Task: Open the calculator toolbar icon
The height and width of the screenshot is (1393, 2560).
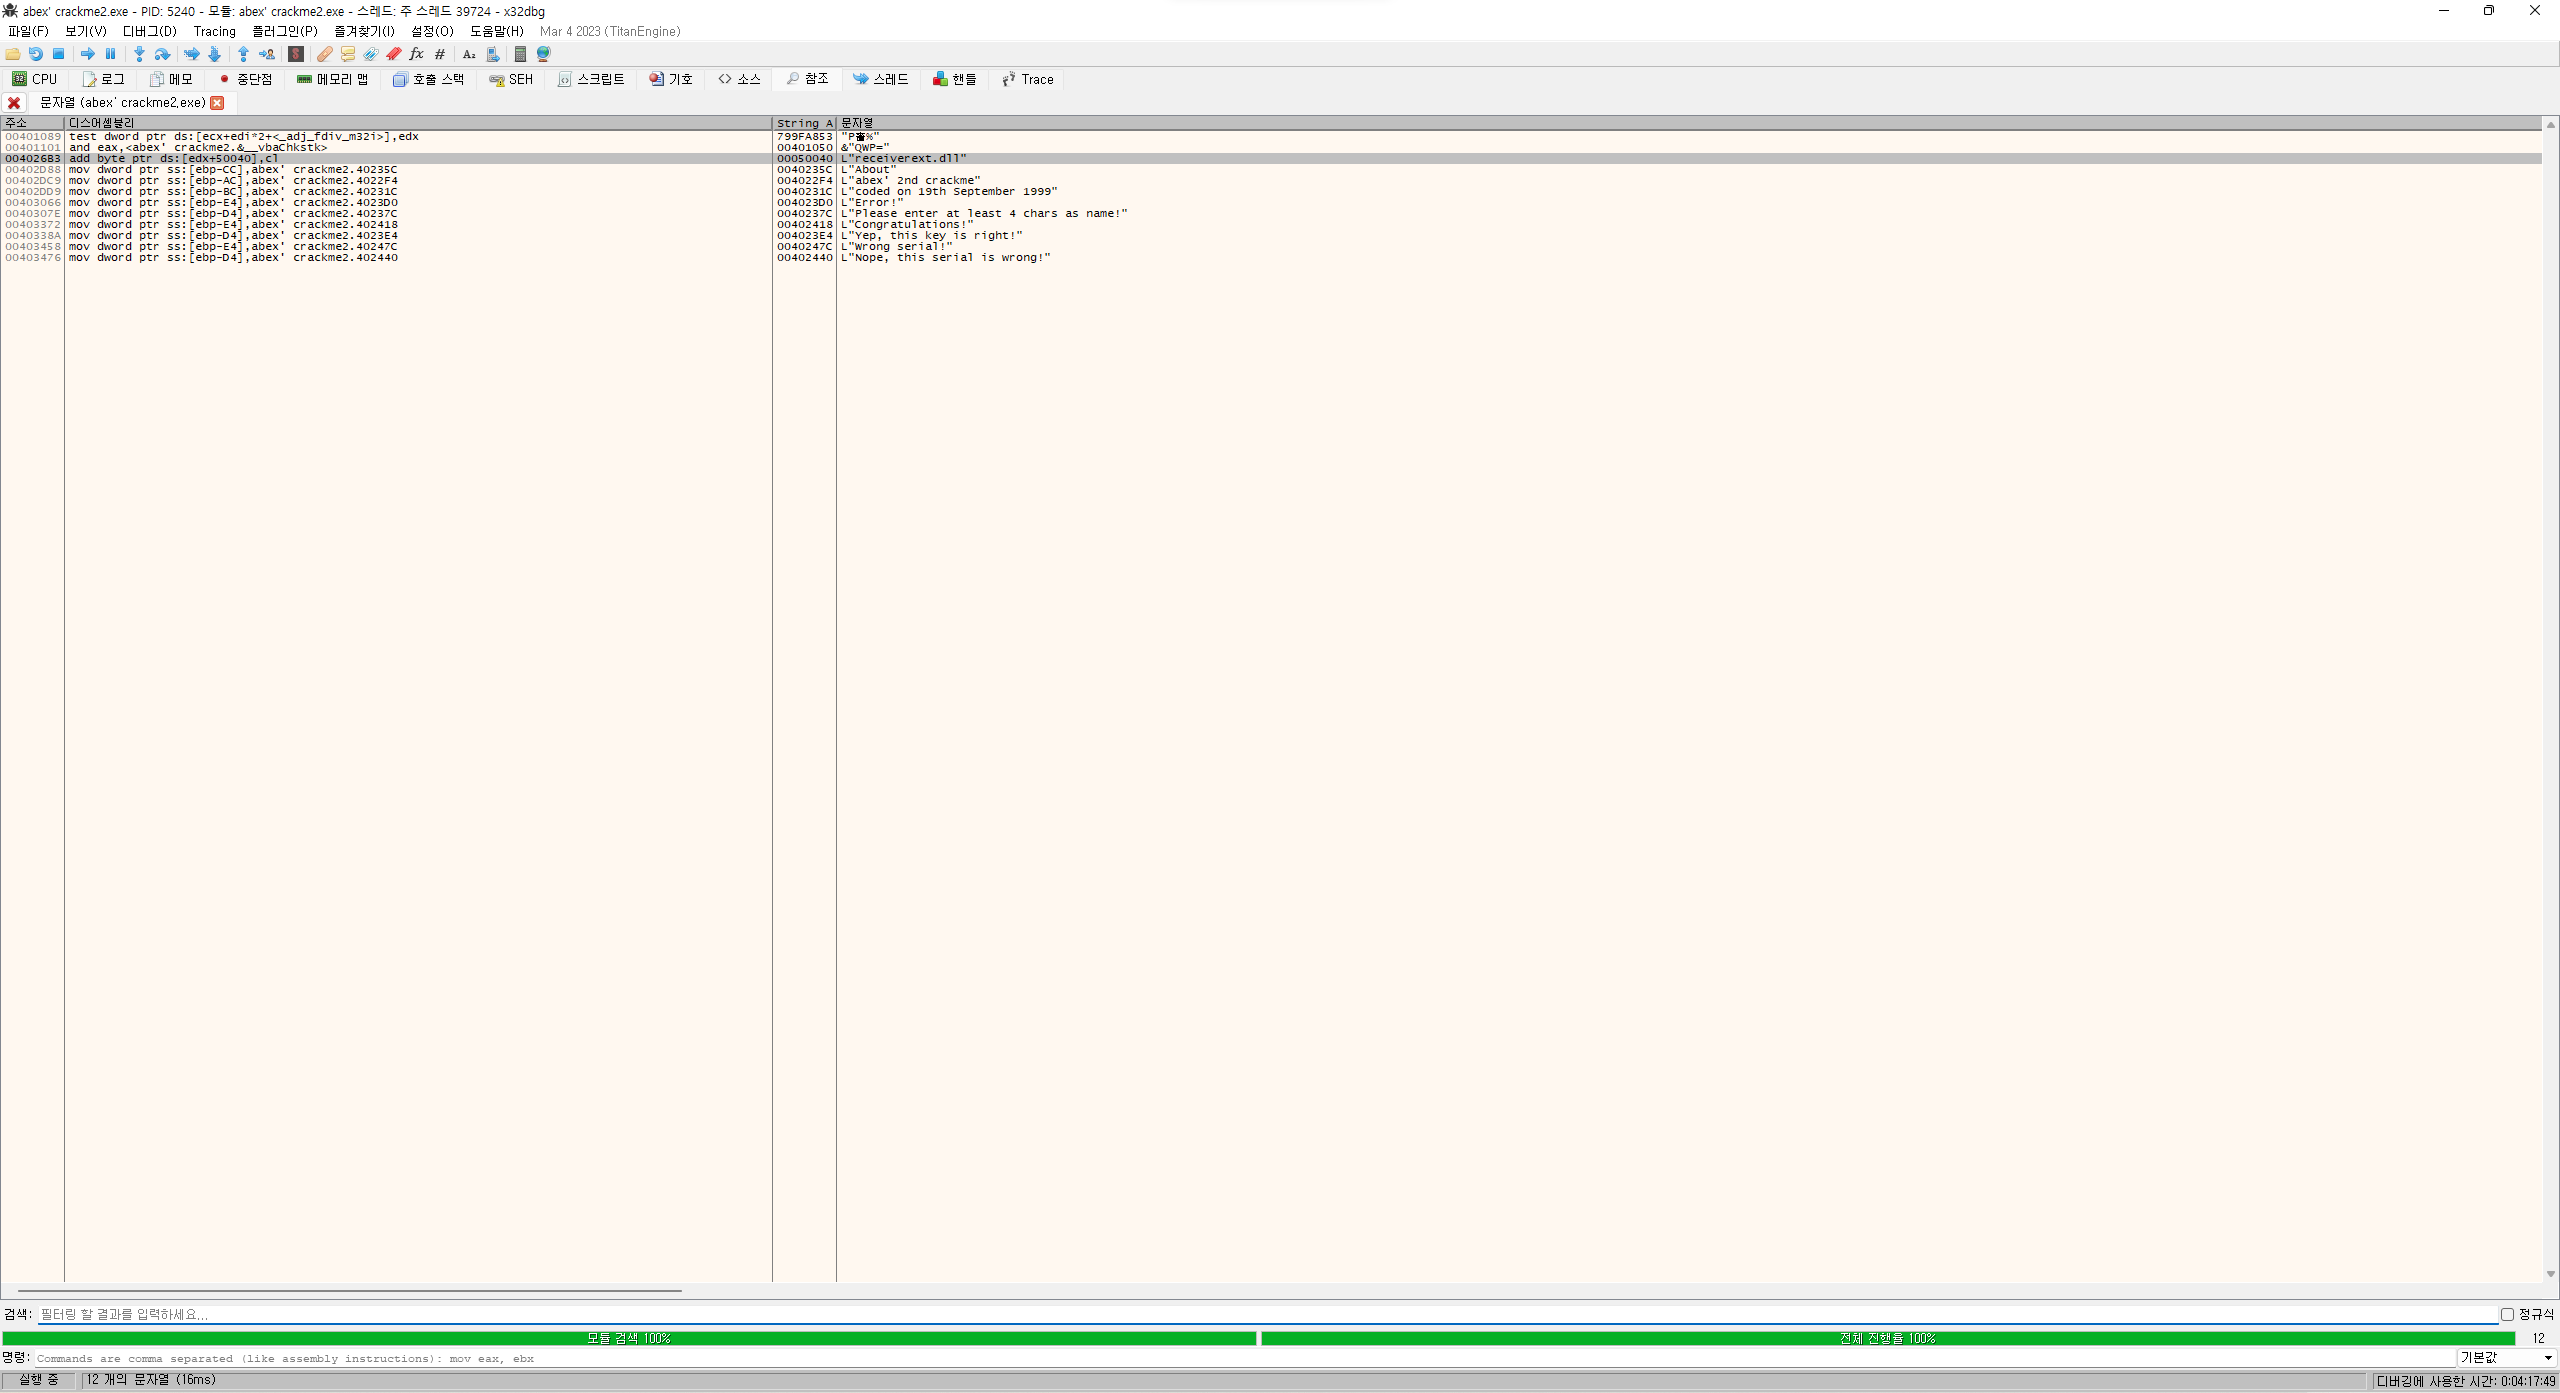Action: (520, 54)
